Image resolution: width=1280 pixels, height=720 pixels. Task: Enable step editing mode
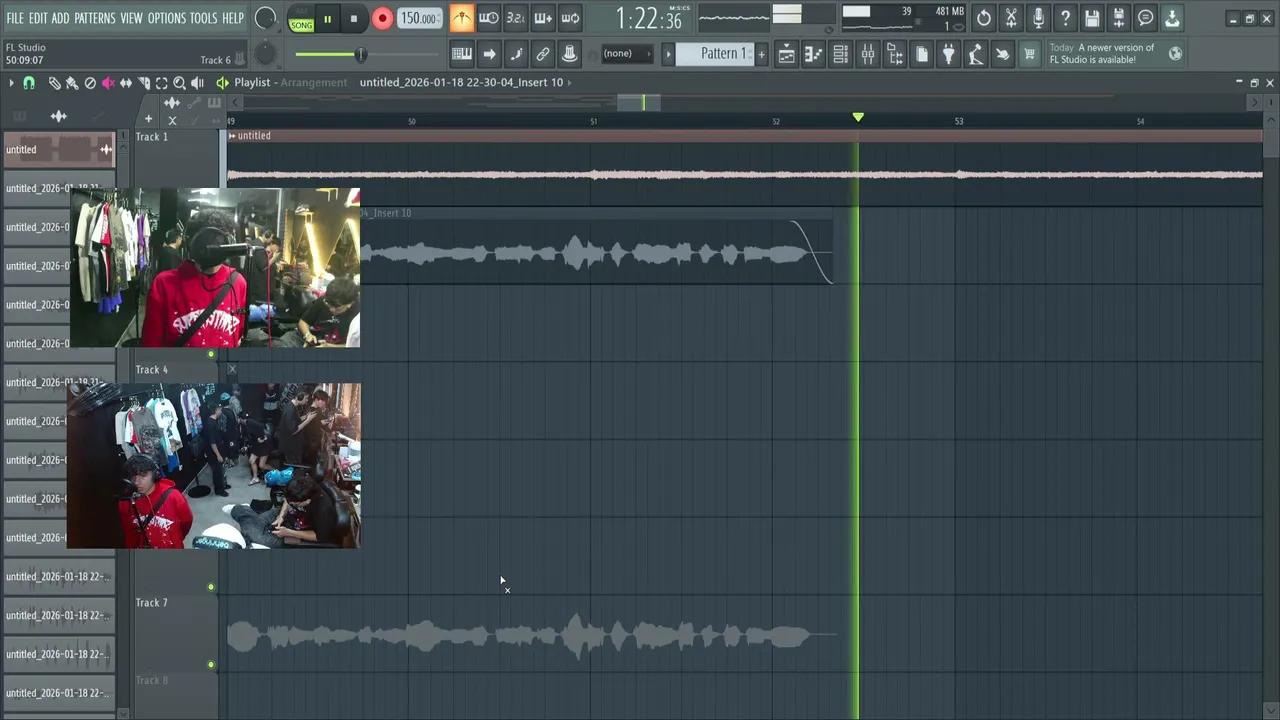click(515, 54)
